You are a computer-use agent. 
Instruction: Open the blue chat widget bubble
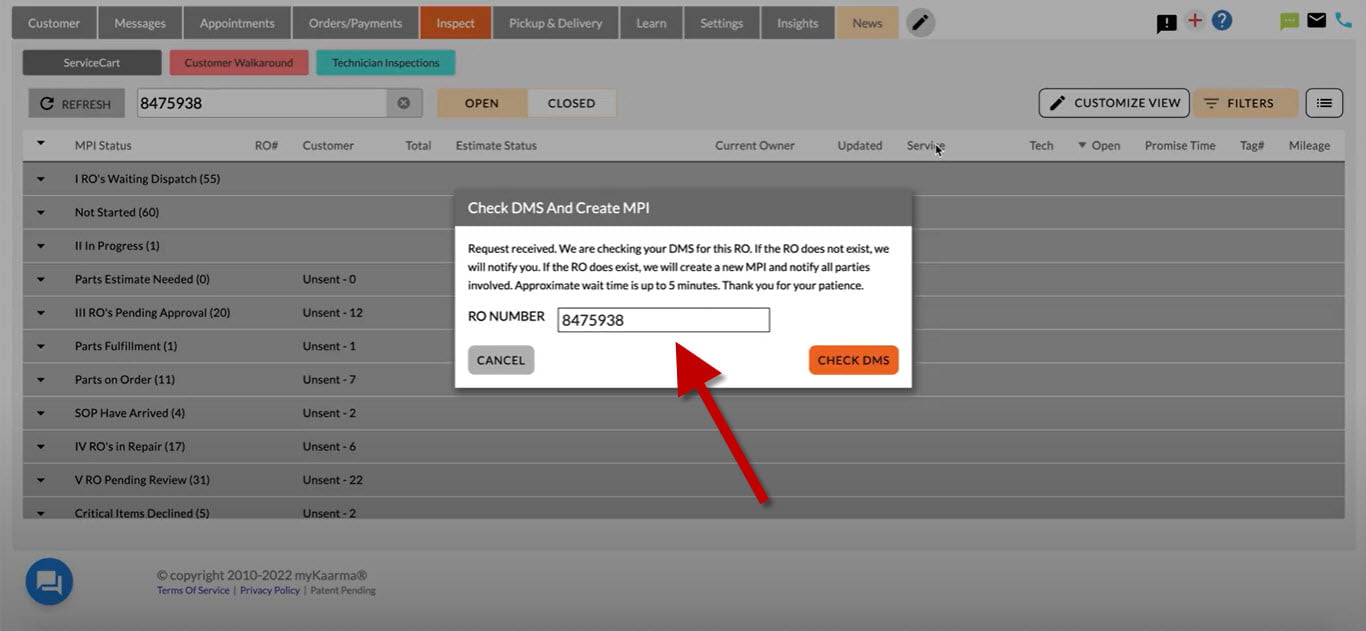click(49, 581)
